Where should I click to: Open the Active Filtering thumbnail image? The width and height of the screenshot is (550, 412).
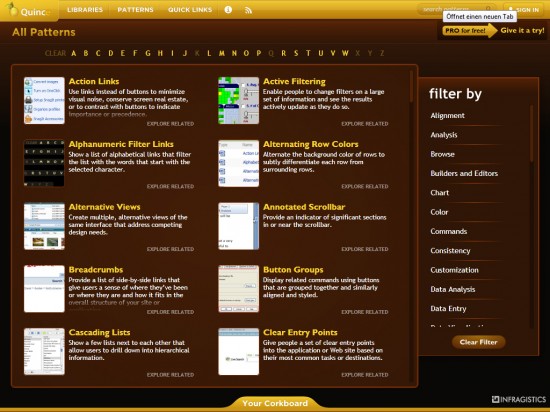pos(239,101)
